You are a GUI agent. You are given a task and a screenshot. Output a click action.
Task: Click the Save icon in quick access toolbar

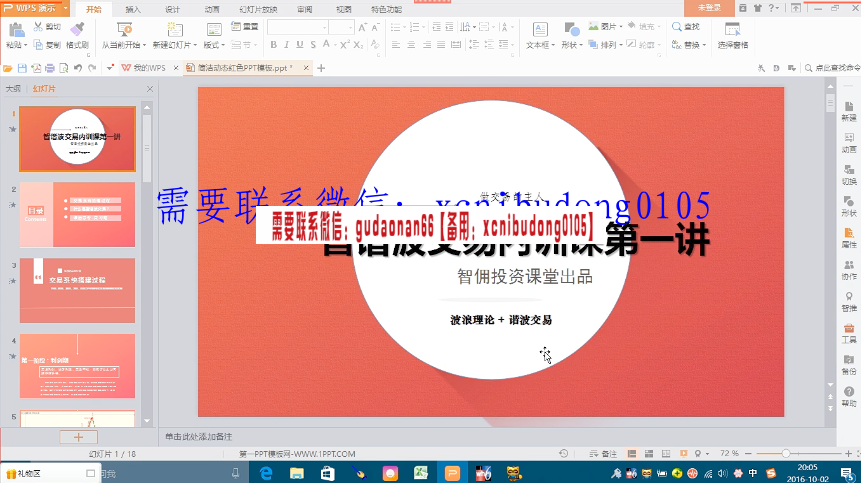[21, 68]
